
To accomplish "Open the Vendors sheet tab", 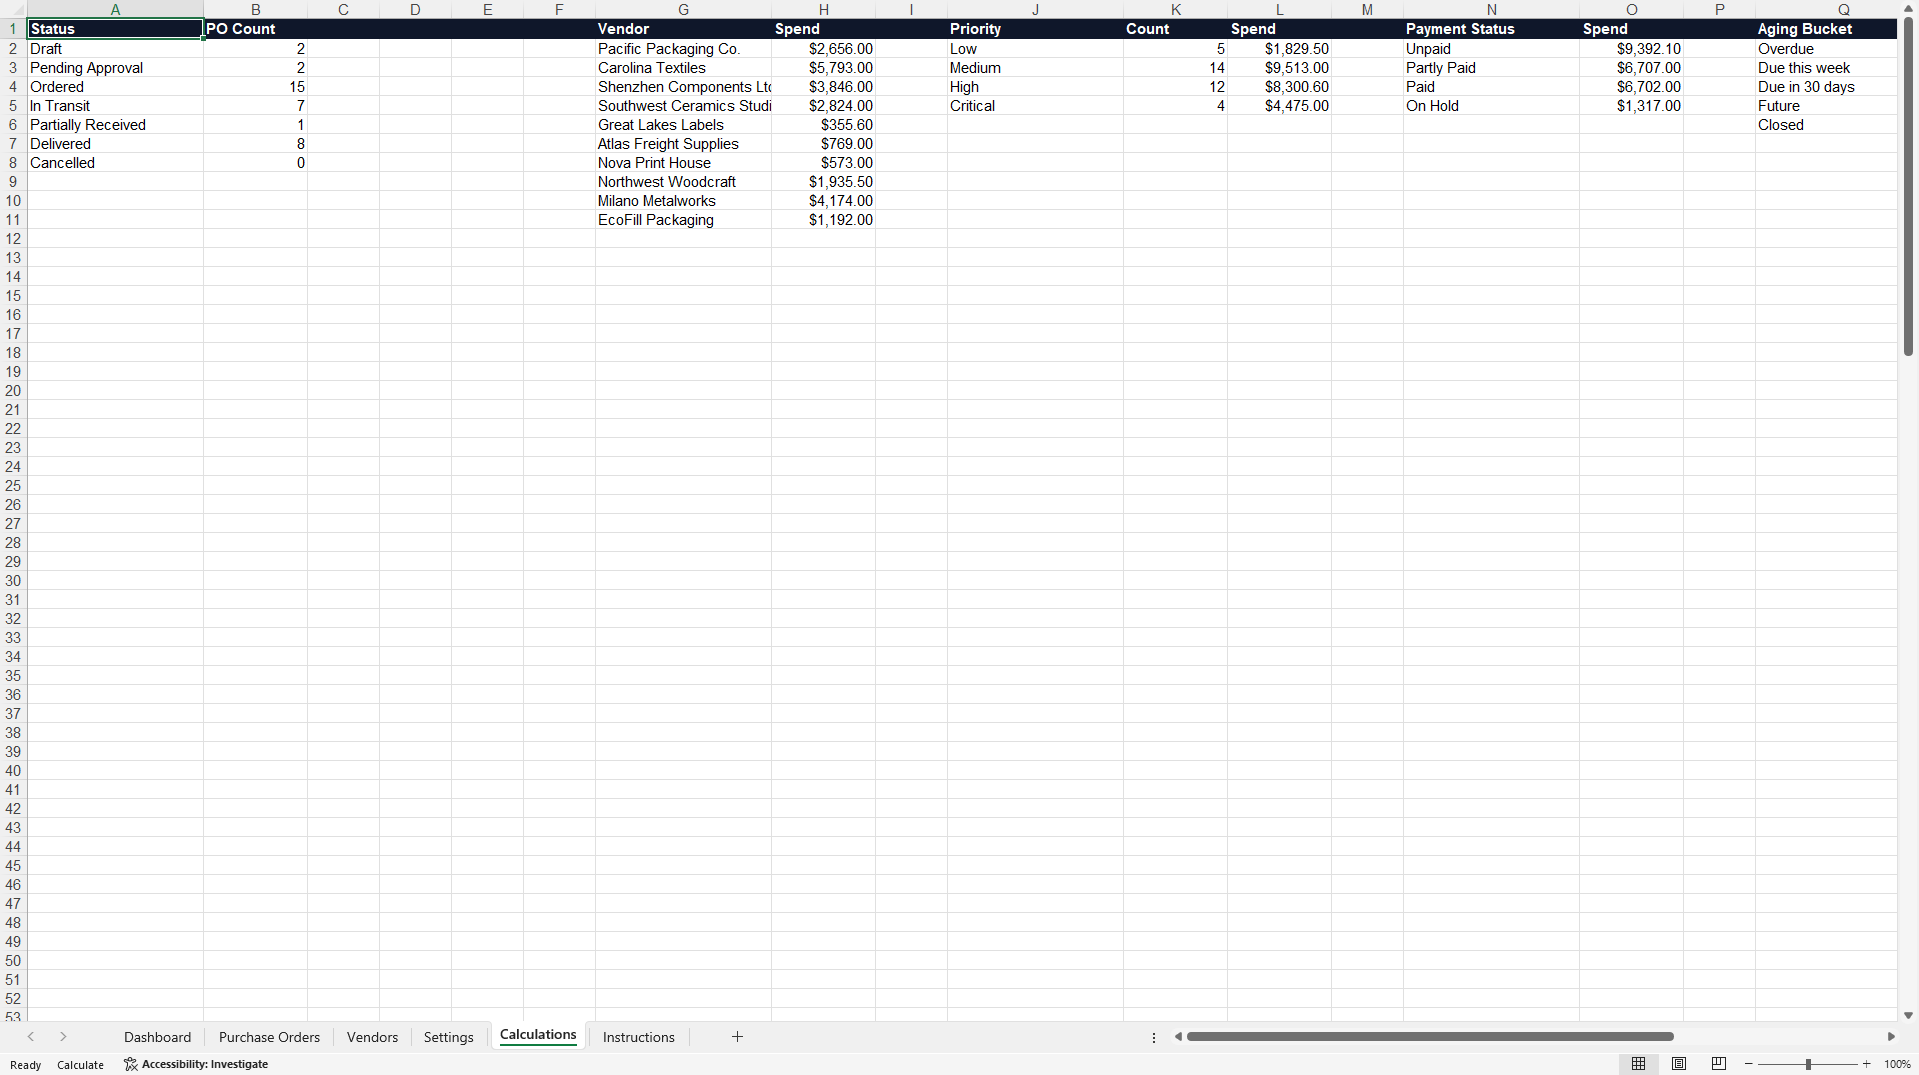I will pyautogui.click(x=372, y=1037).
